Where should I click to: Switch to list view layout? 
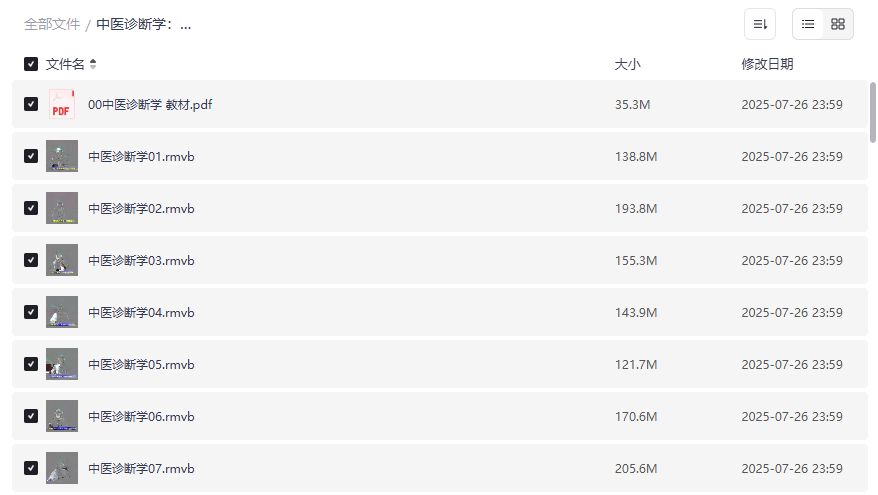point(808,24)
